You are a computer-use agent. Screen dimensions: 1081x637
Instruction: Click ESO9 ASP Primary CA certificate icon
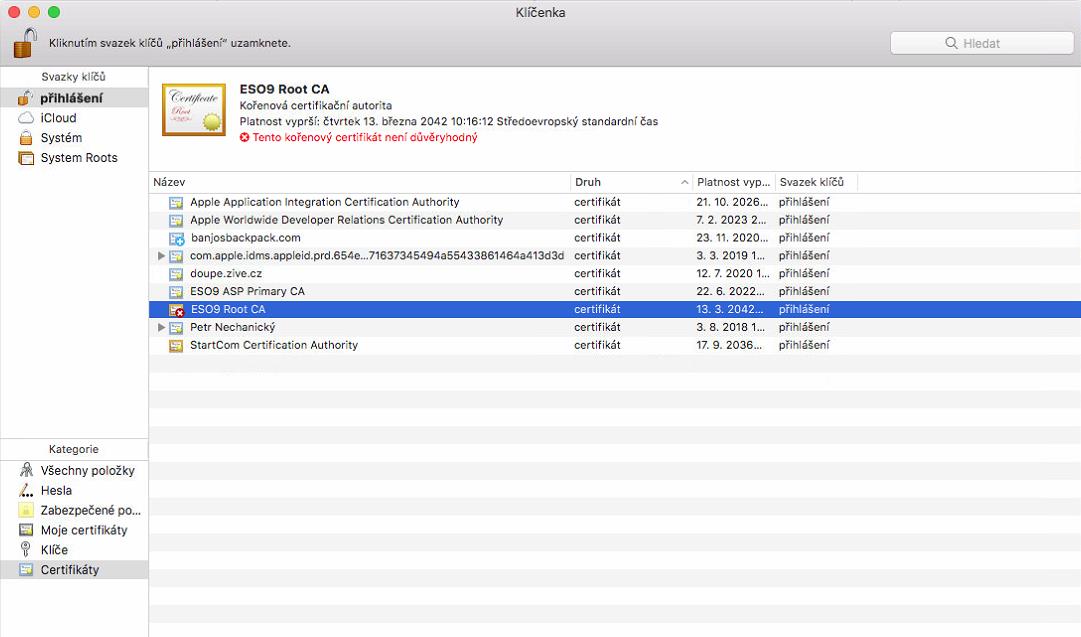[176, 292]
